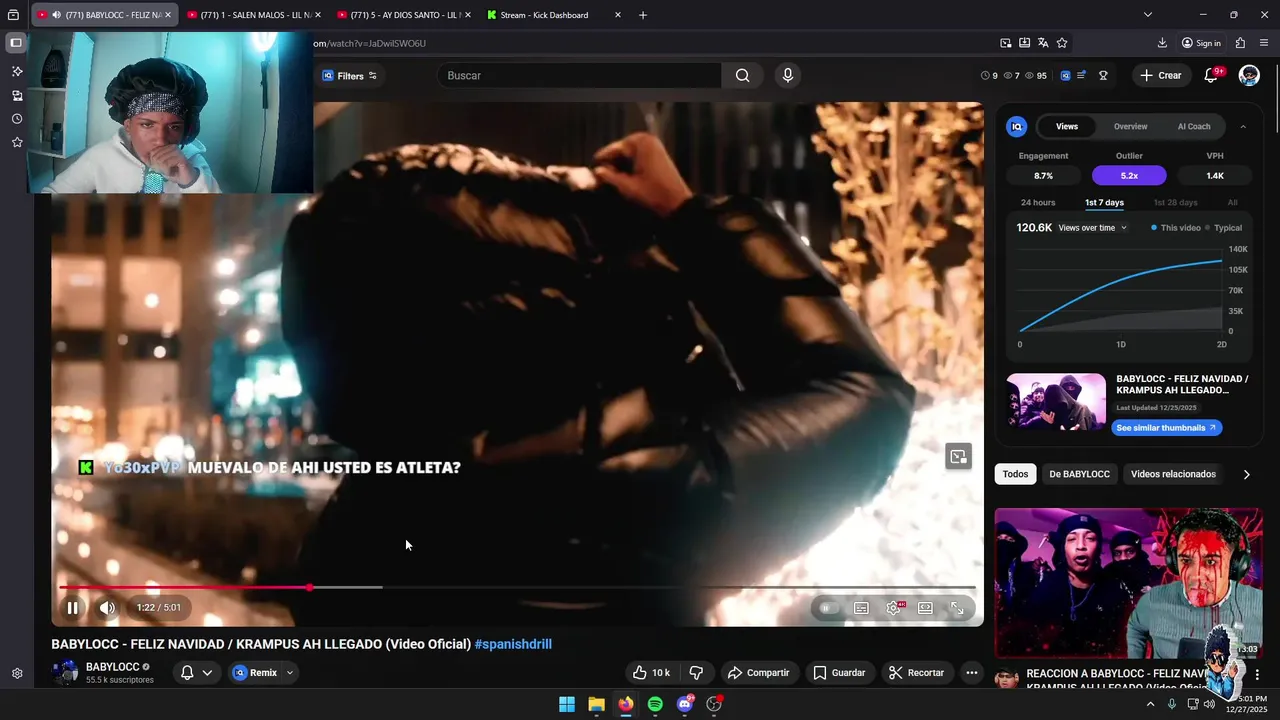Click the magnifier search button
This screenshot has height=720, width=1280.
[742, 75]
